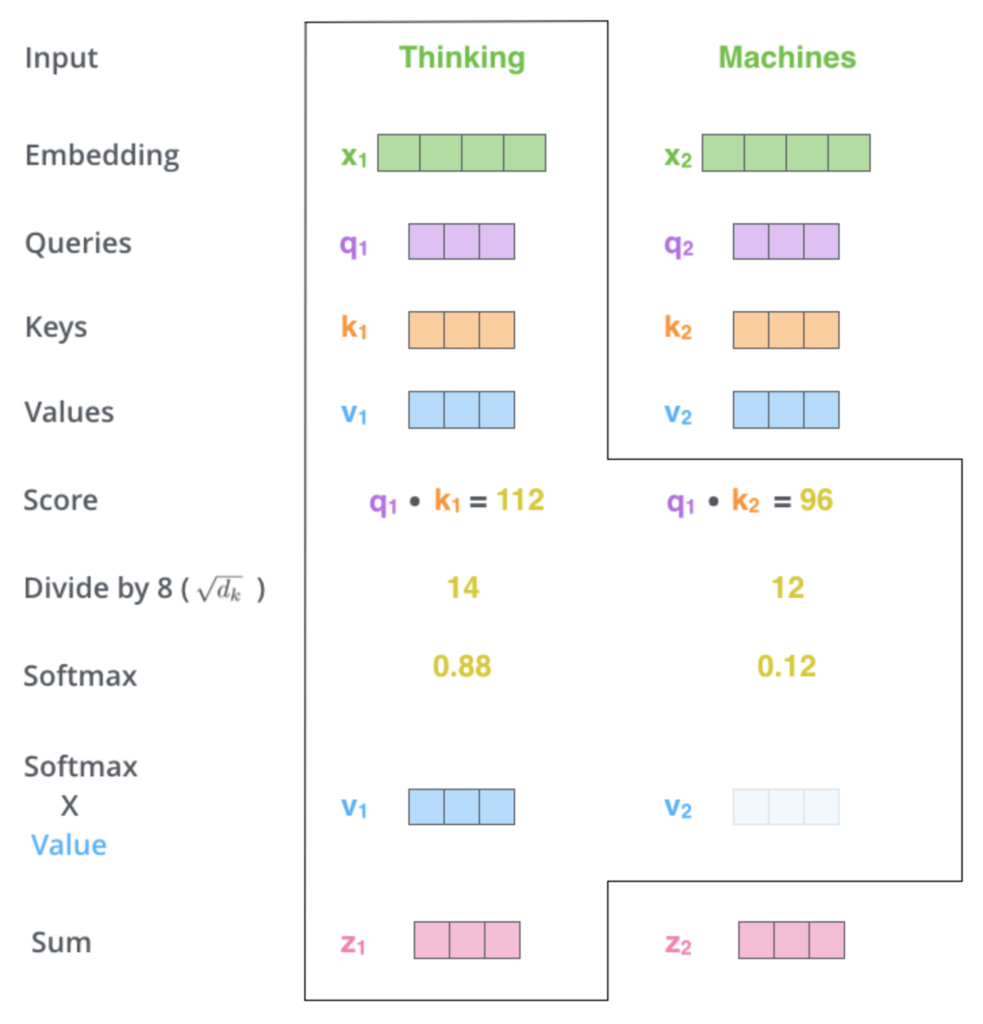Click the score value 96
This screenshot has height=1024, width=983.
coord(816,501)
